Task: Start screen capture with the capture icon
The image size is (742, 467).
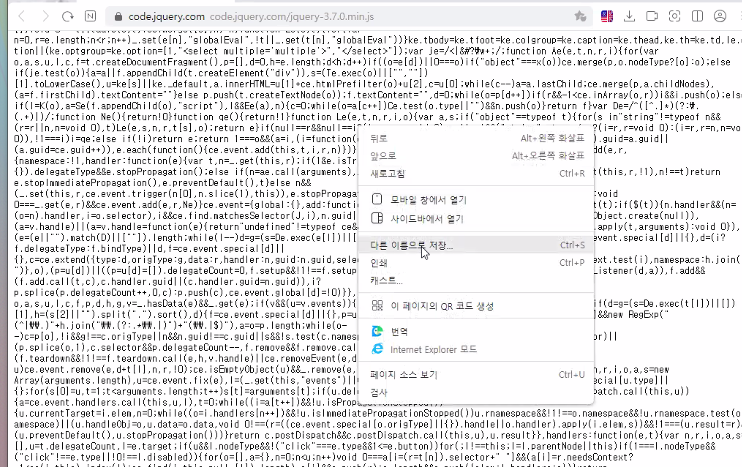Action: [x=674, y=17]
